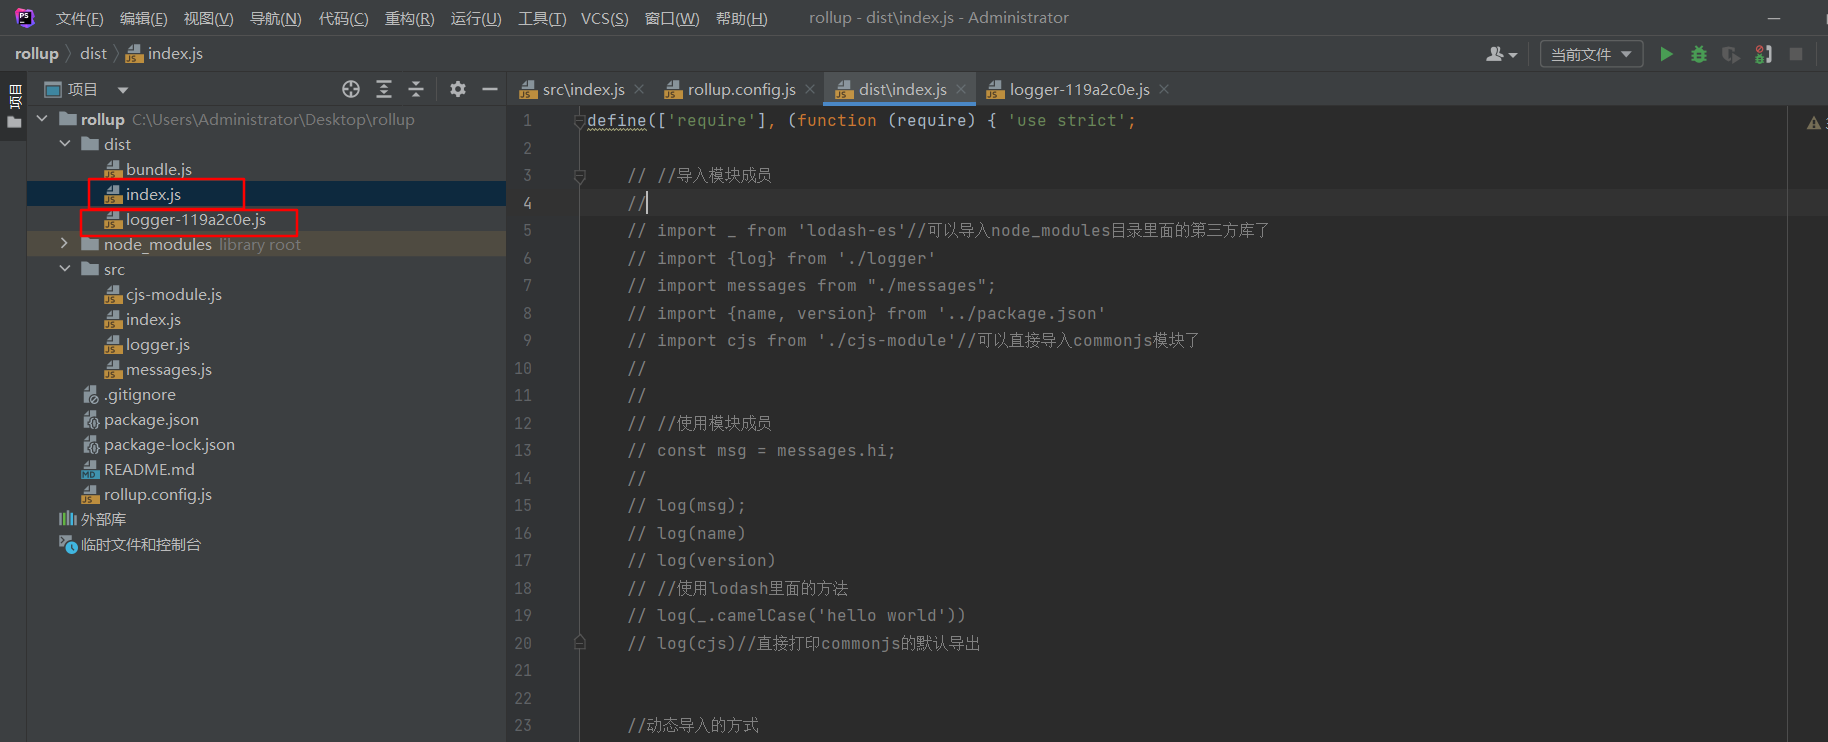
Task: Open the 工具(T) menu
Action: click(x=542, y=18)
